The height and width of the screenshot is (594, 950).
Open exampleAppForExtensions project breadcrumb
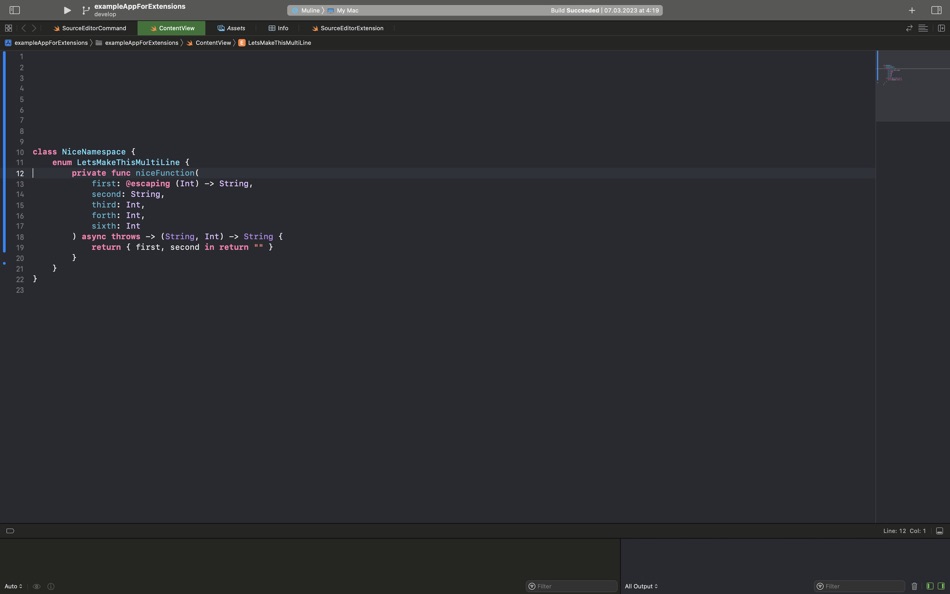point(46,43)
